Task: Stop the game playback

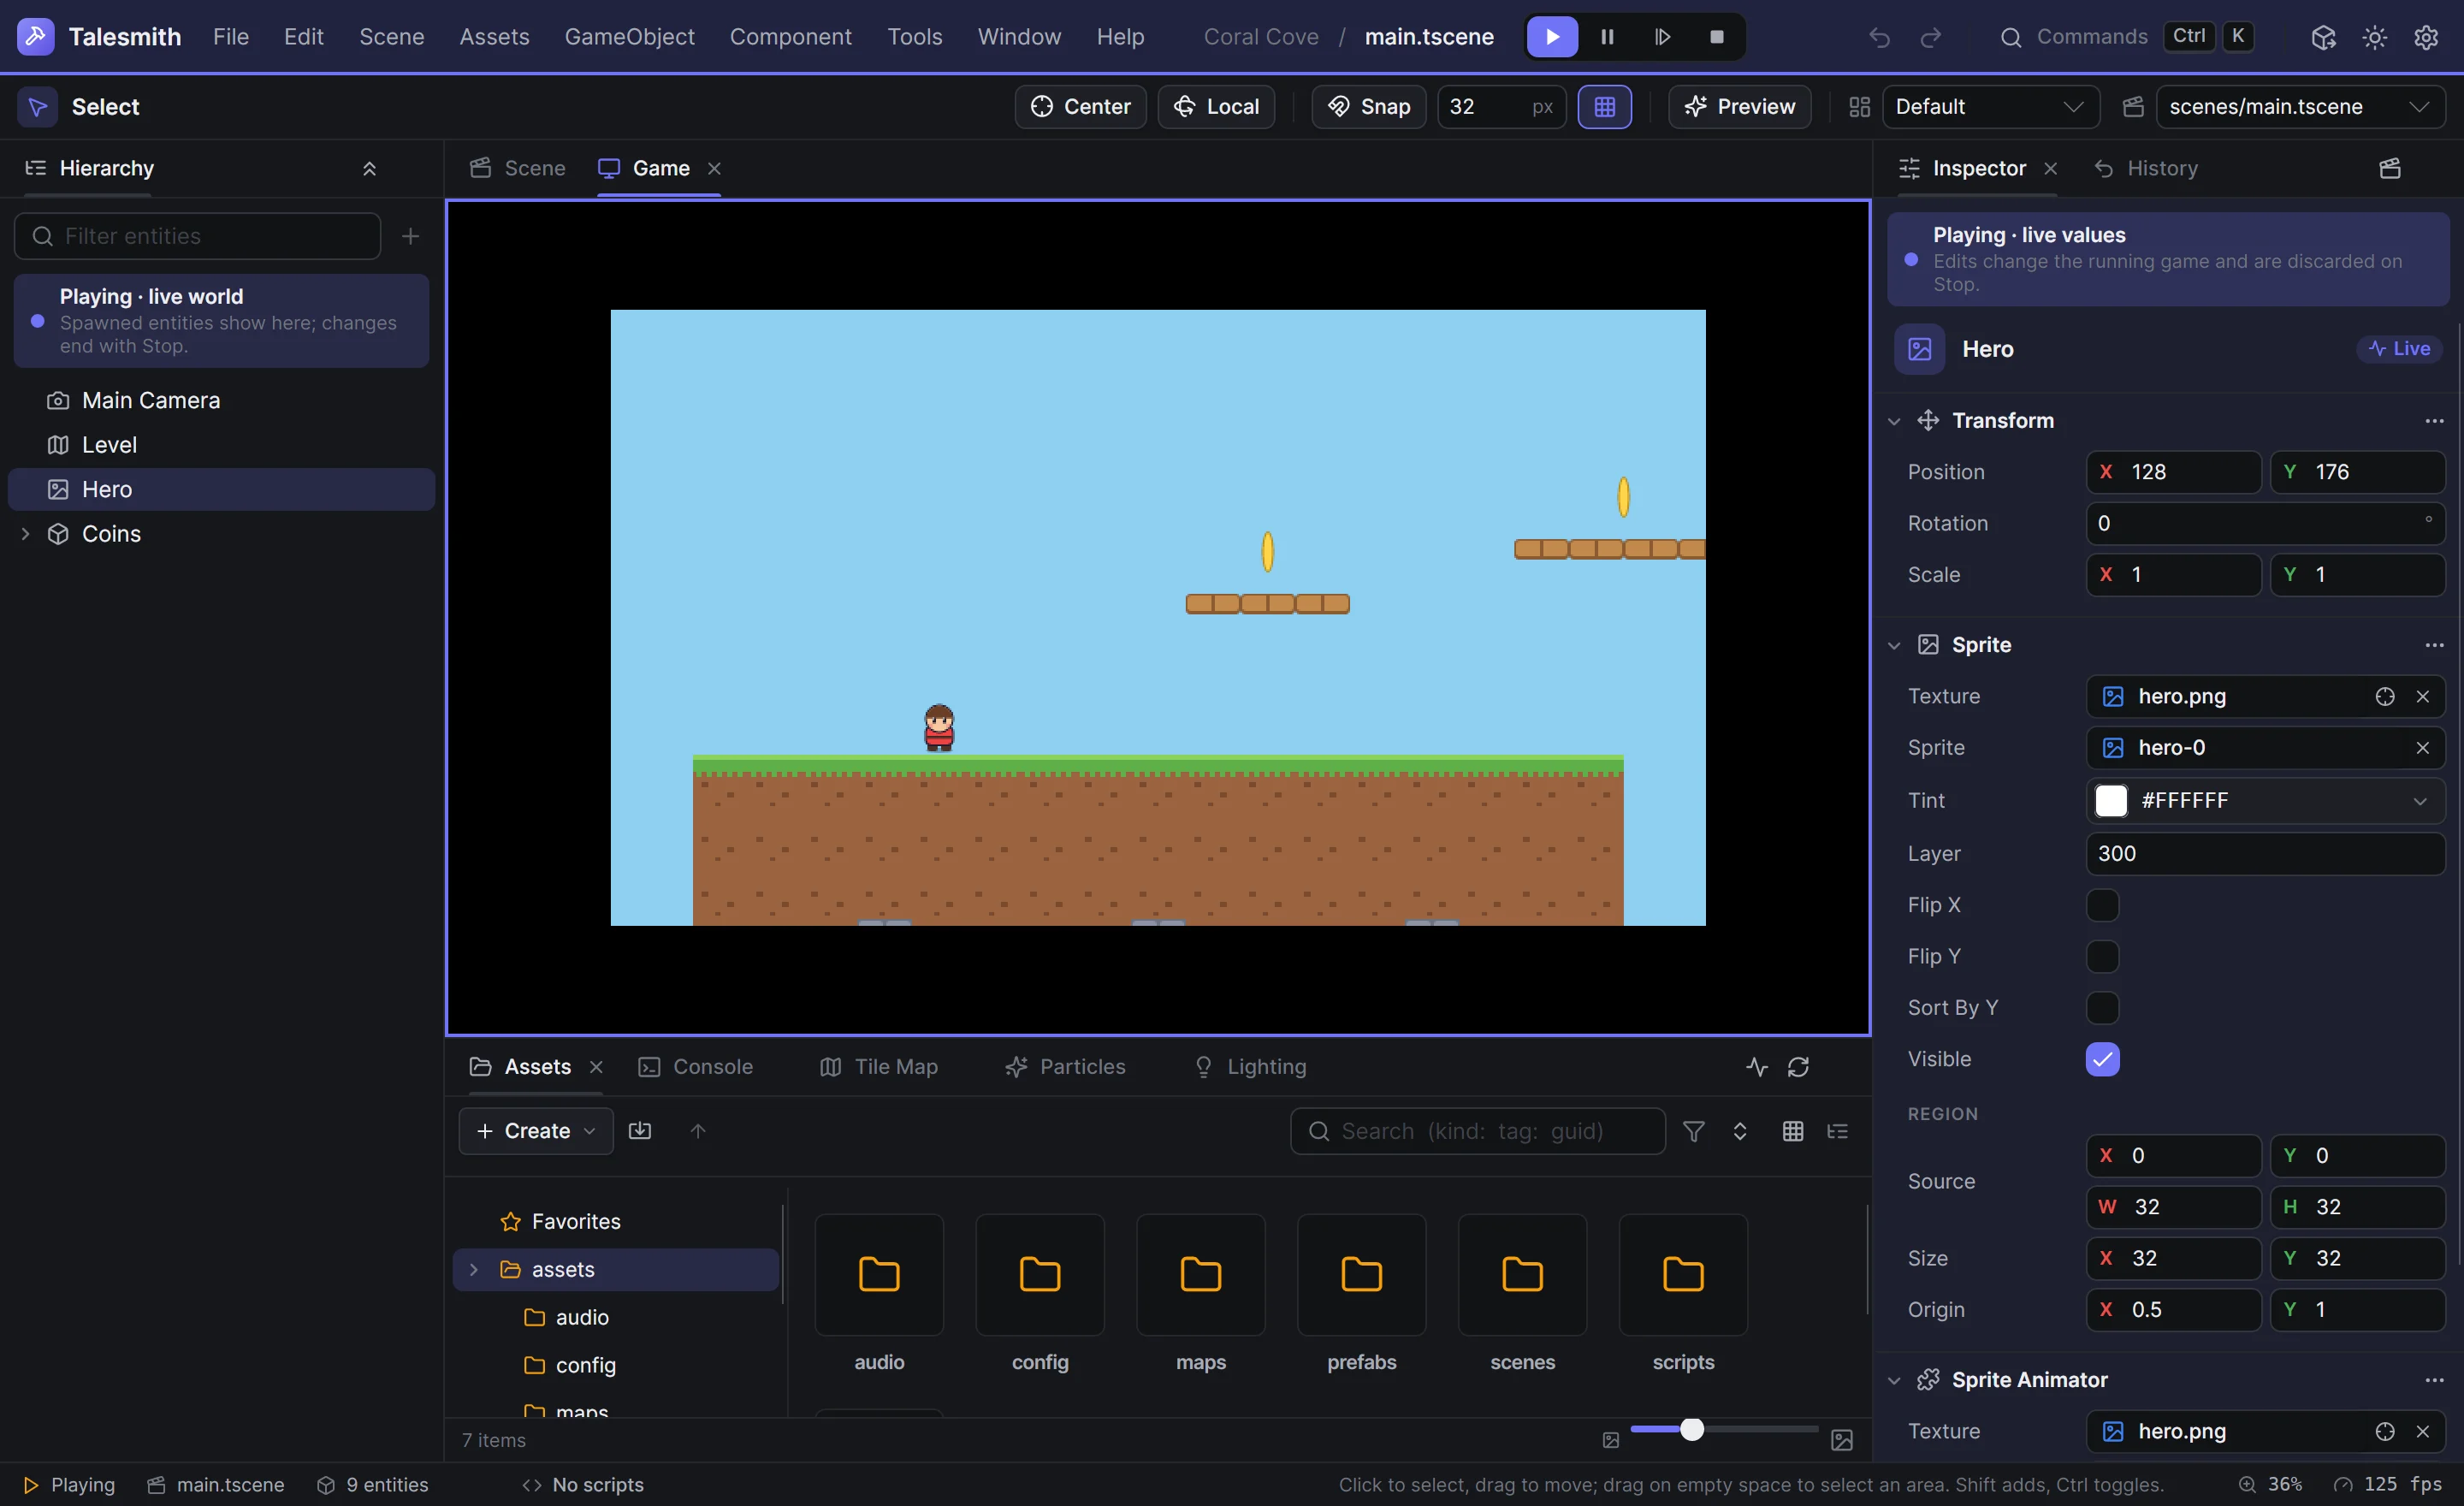Action: pyautogui.click(x=1716, y=37)
